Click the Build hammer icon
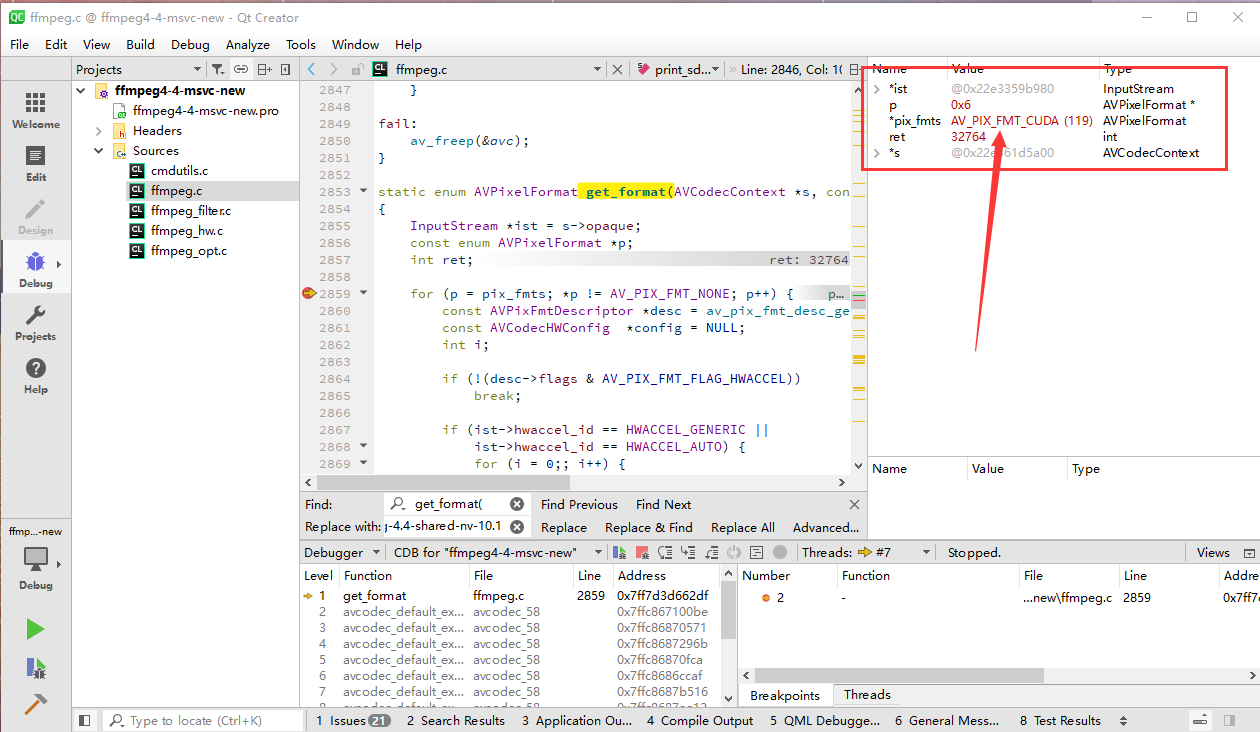 pyautogui.click(x=35, y=703)
